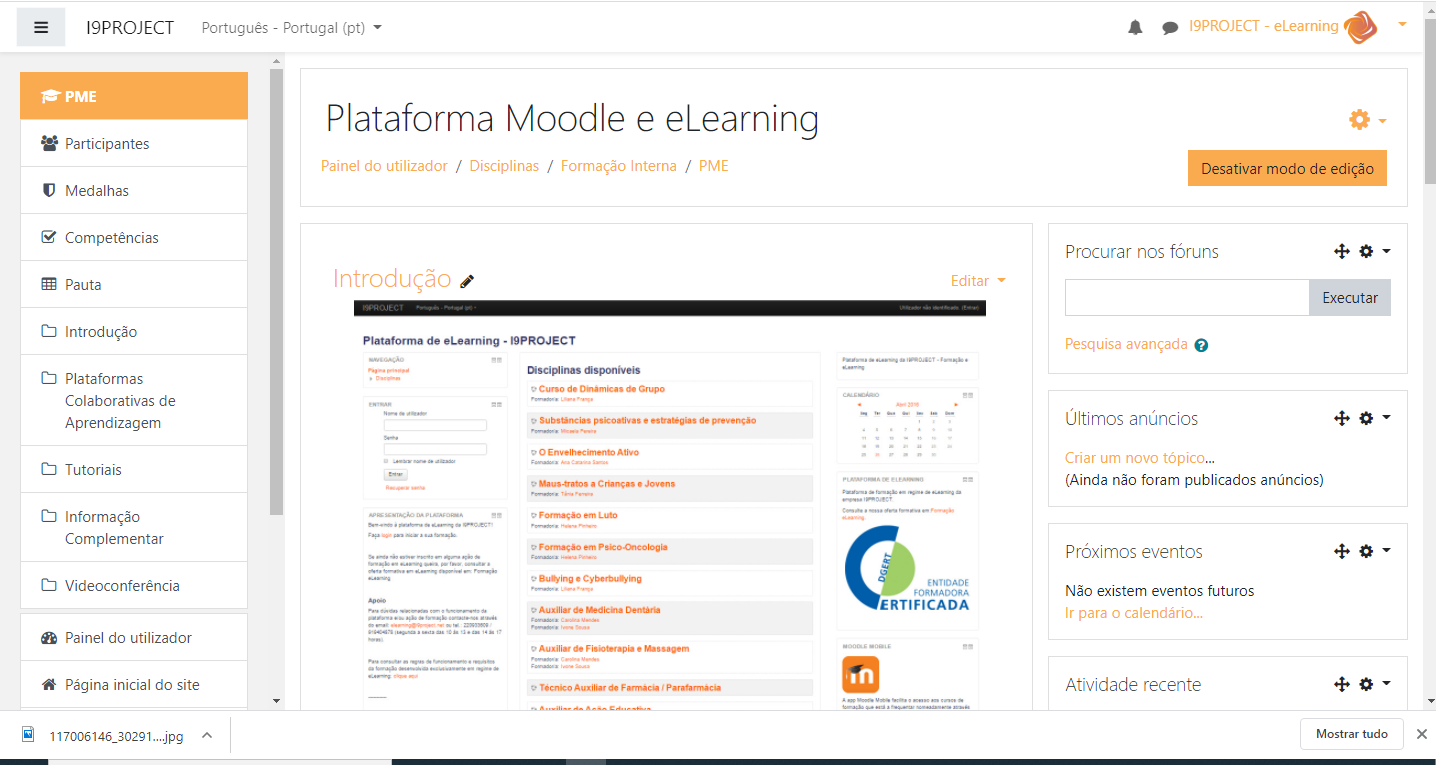Open Competências in the sidebar
The height and width of the screenshot is (765, 1436).
[134, 237]
